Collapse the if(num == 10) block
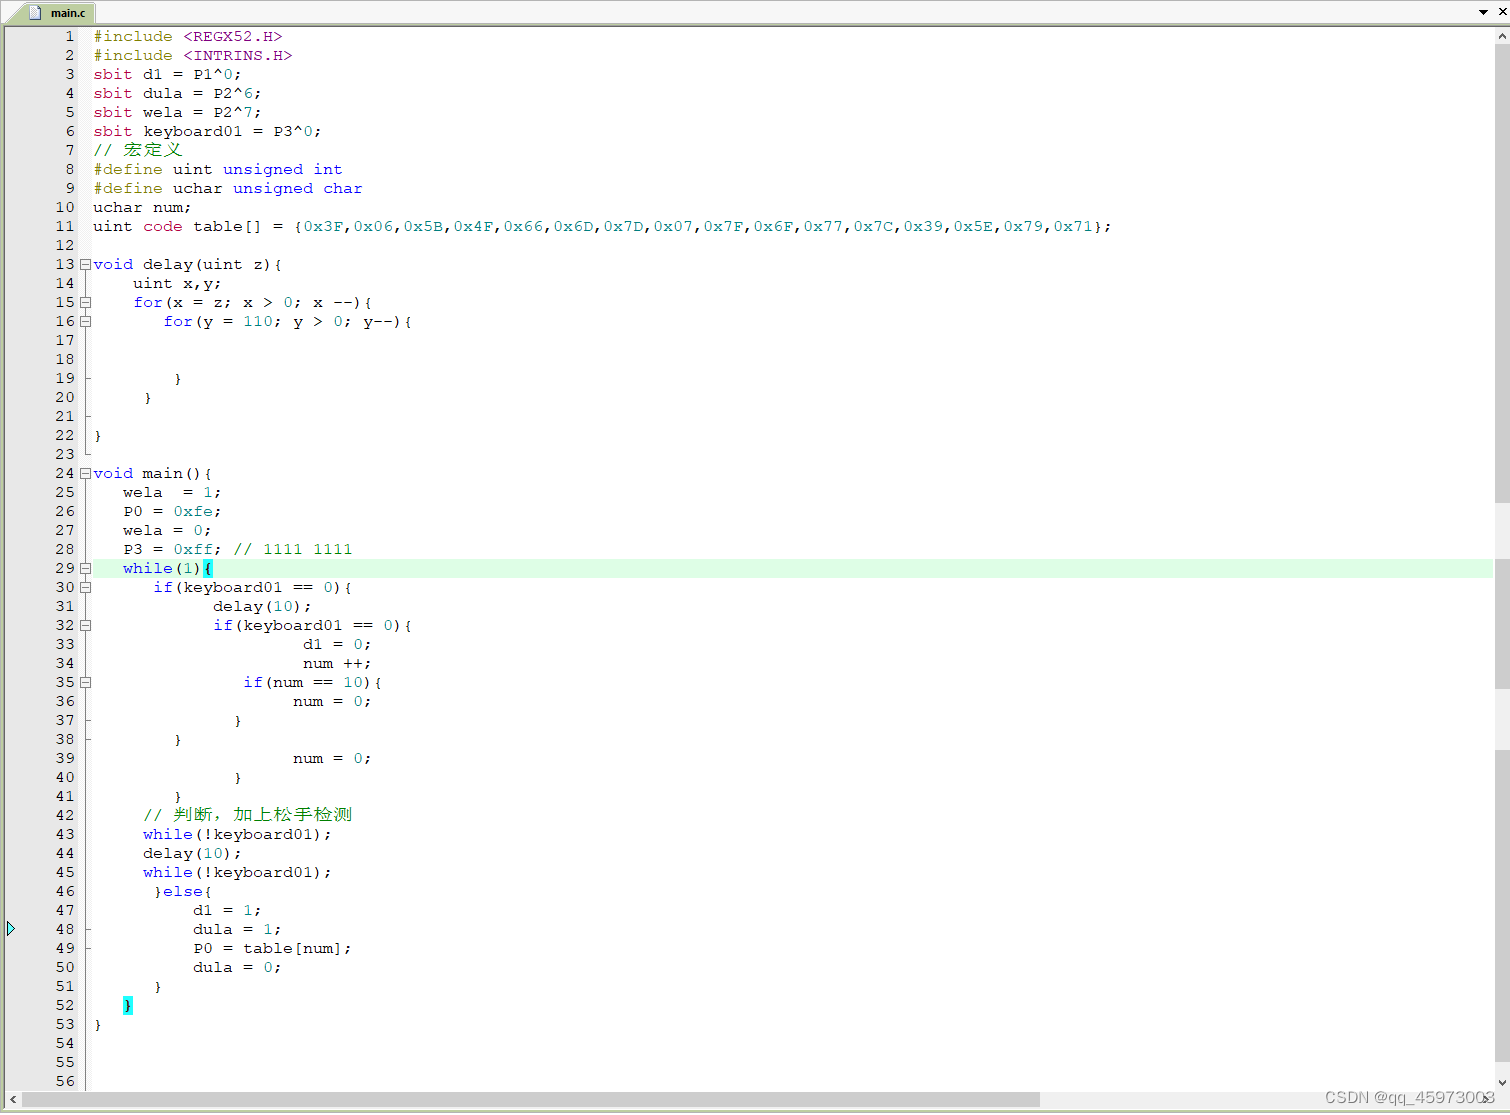The width and height of the screenshot is (1510, 1115). coord(86,683)
